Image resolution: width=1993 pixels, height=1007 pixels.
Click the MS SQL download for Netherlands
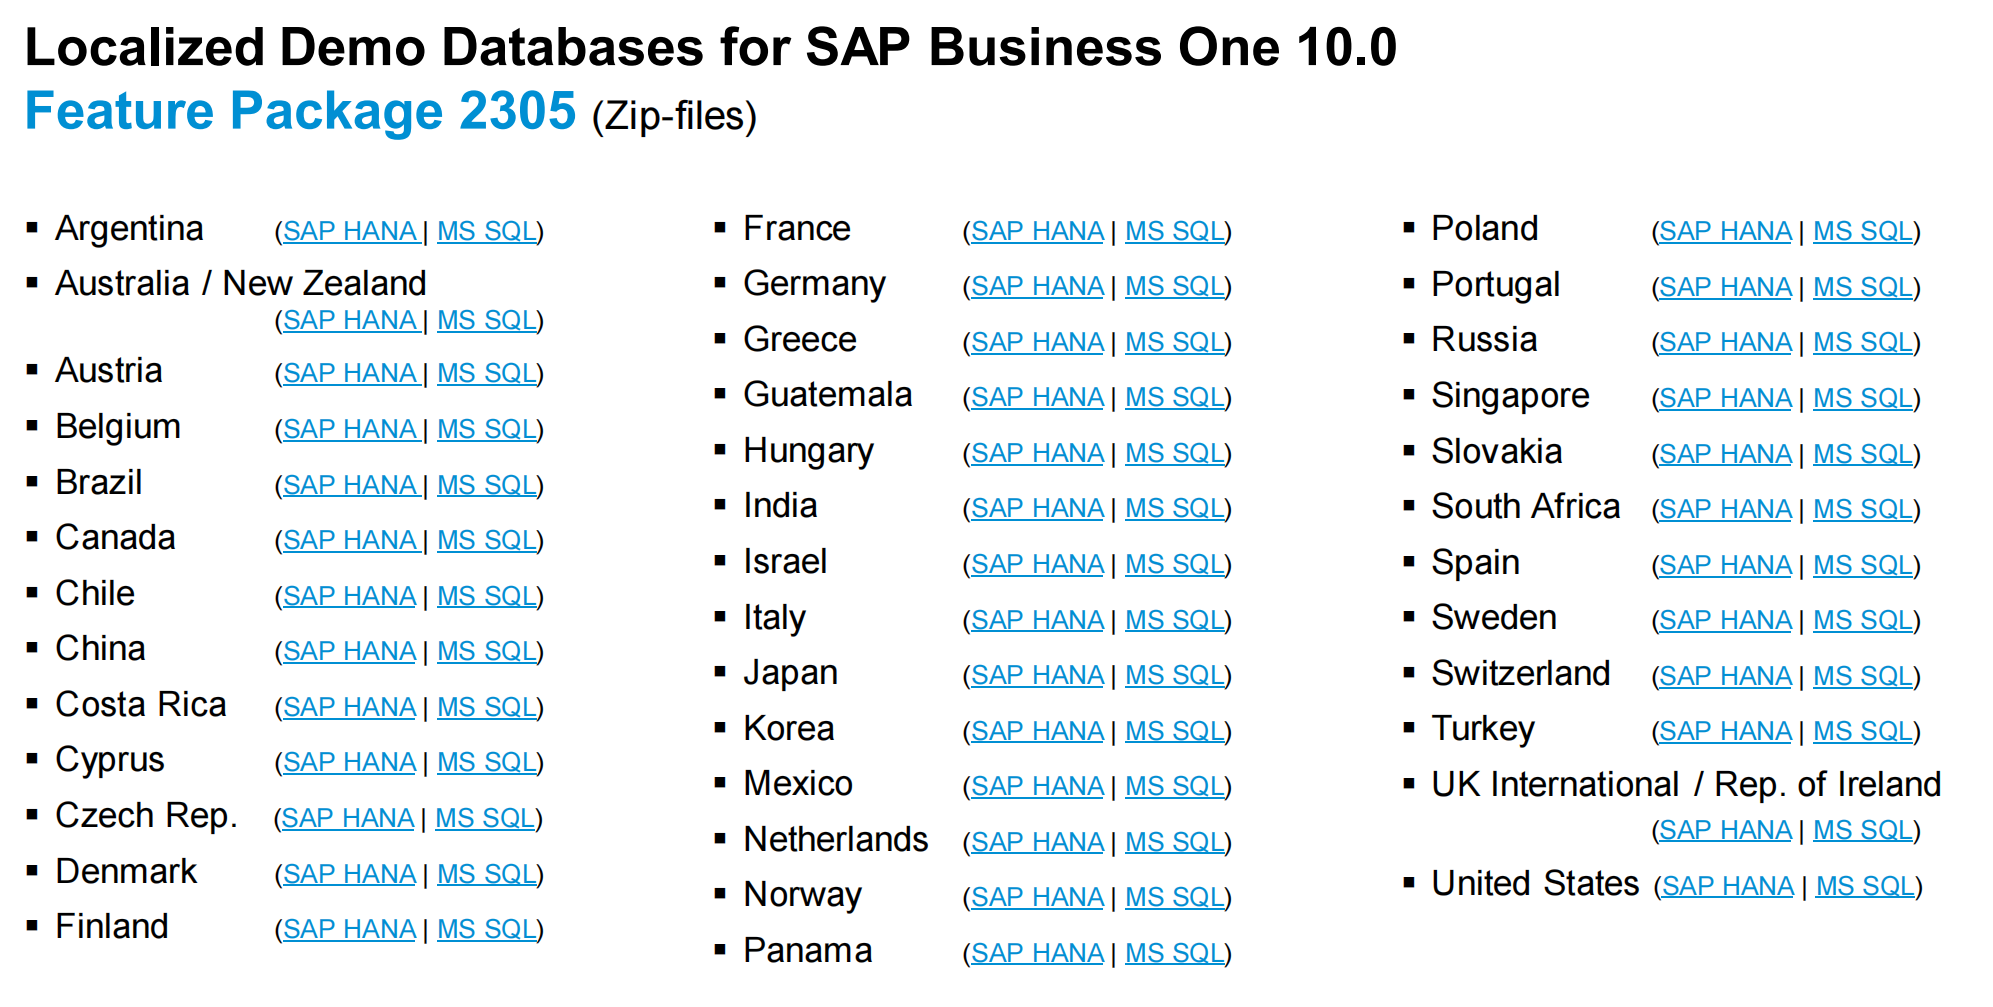point(1175,841)
